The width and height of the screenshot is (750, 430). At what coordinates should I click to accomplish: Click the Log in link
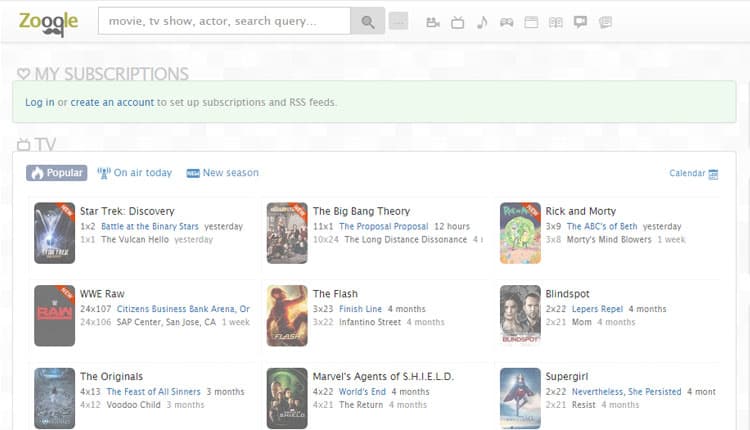40,102
